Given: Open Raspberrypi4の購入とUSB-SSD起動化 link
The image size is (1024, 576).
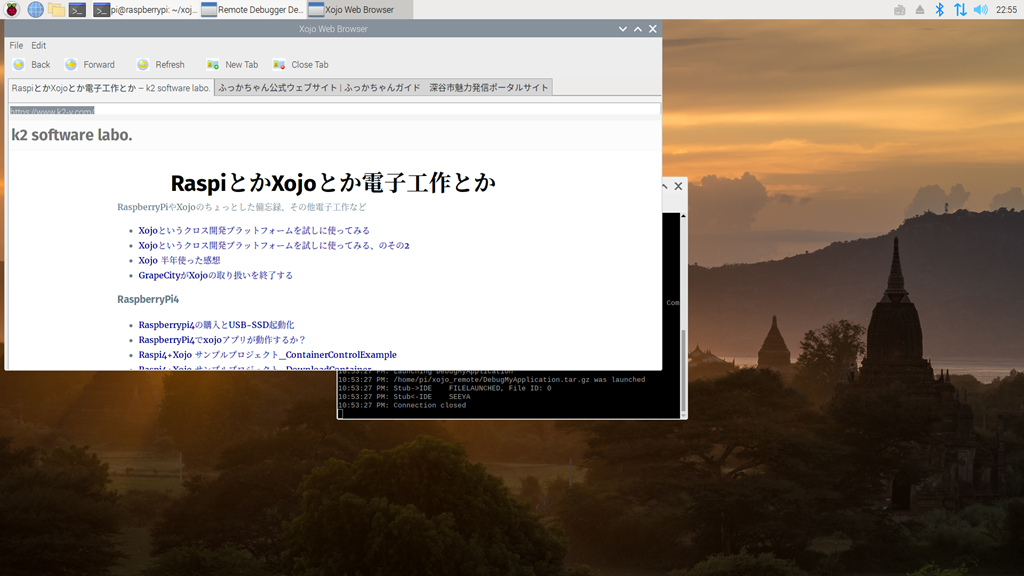Looking at the screenshot, I should click(216, 325).
